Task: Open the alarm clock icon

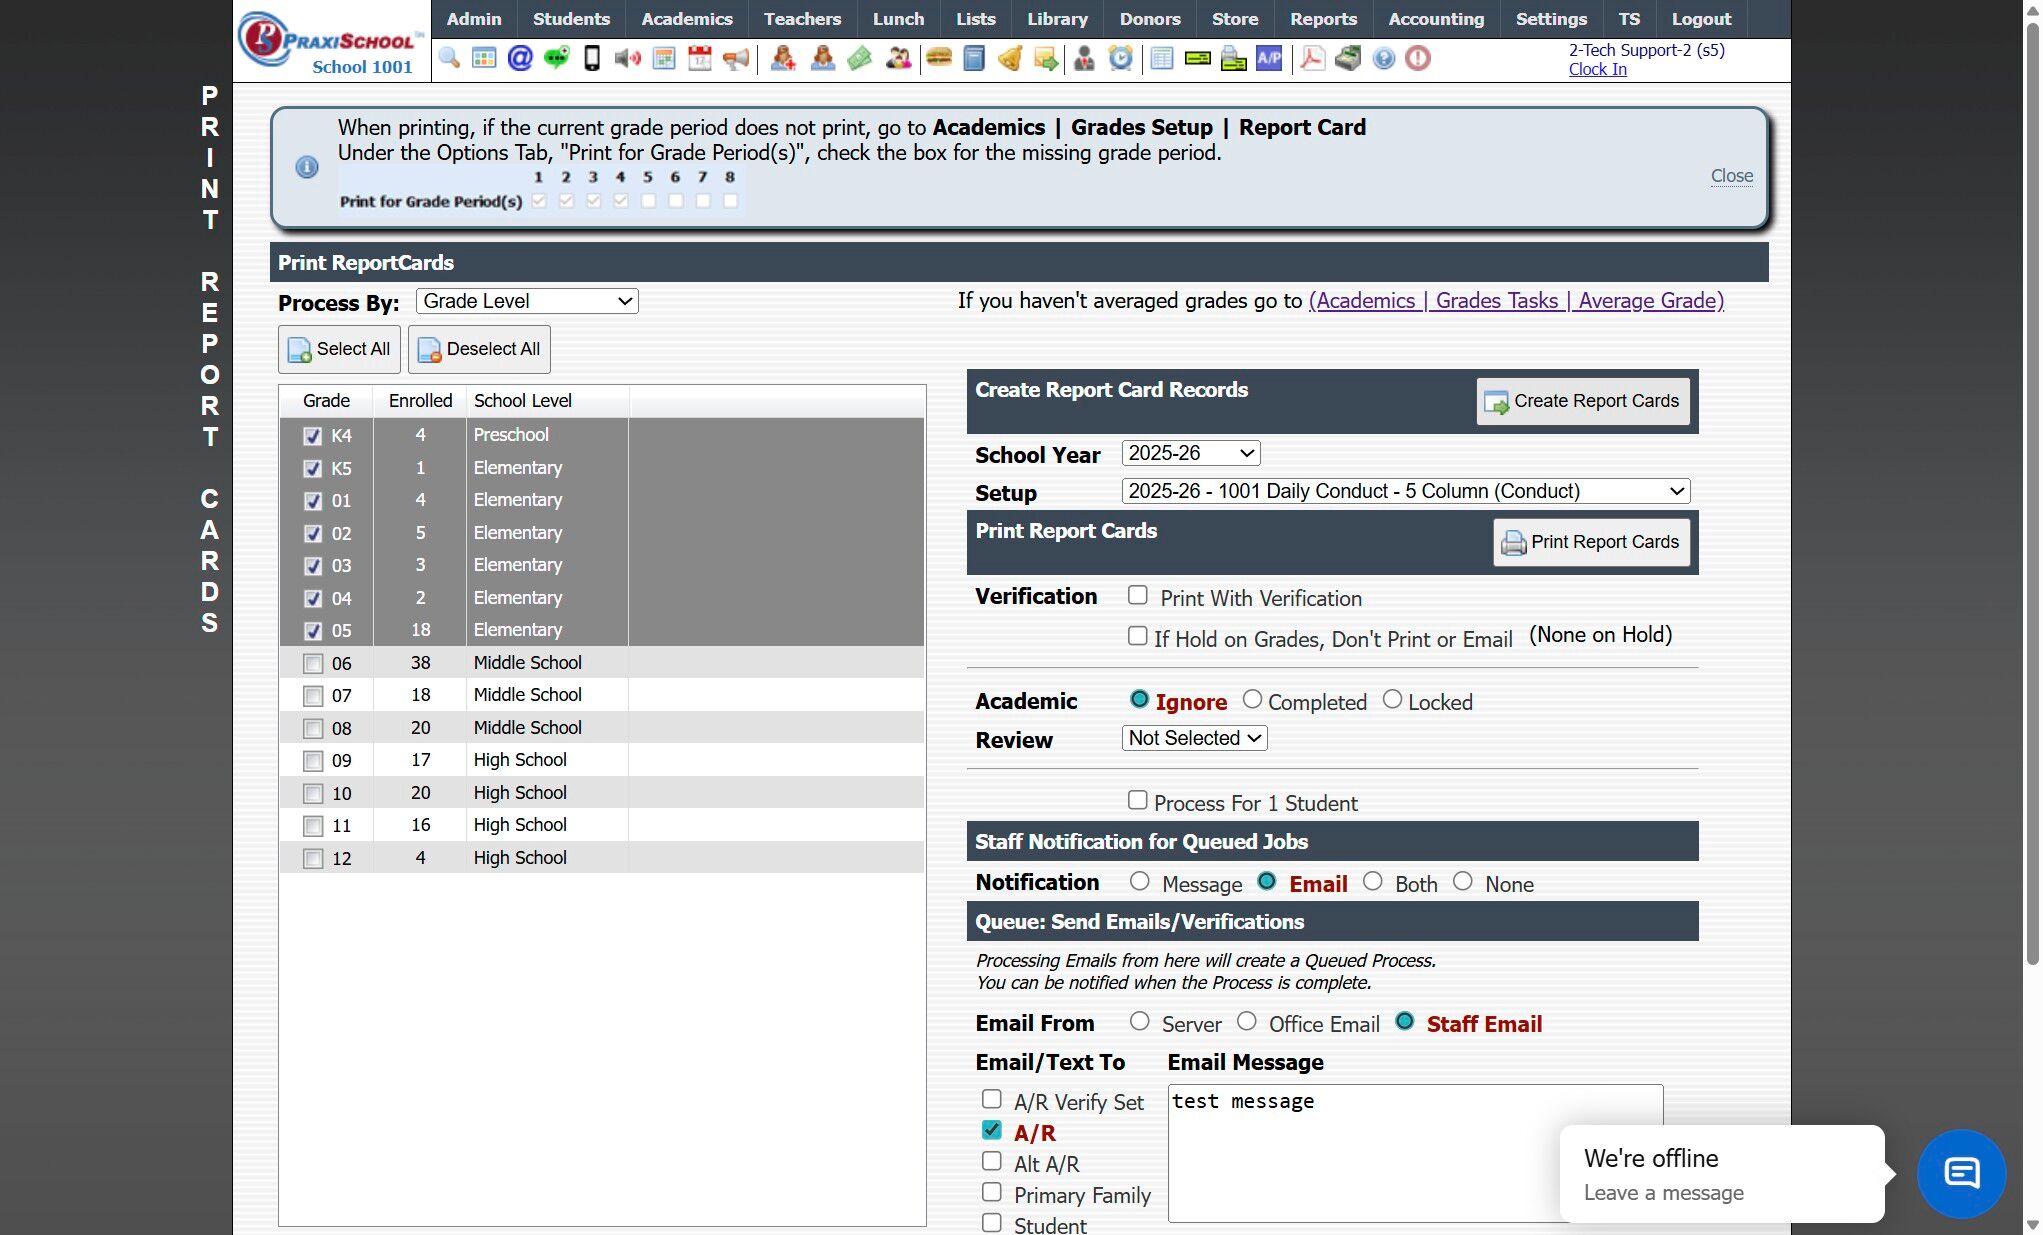Action: coord(1121,58)
